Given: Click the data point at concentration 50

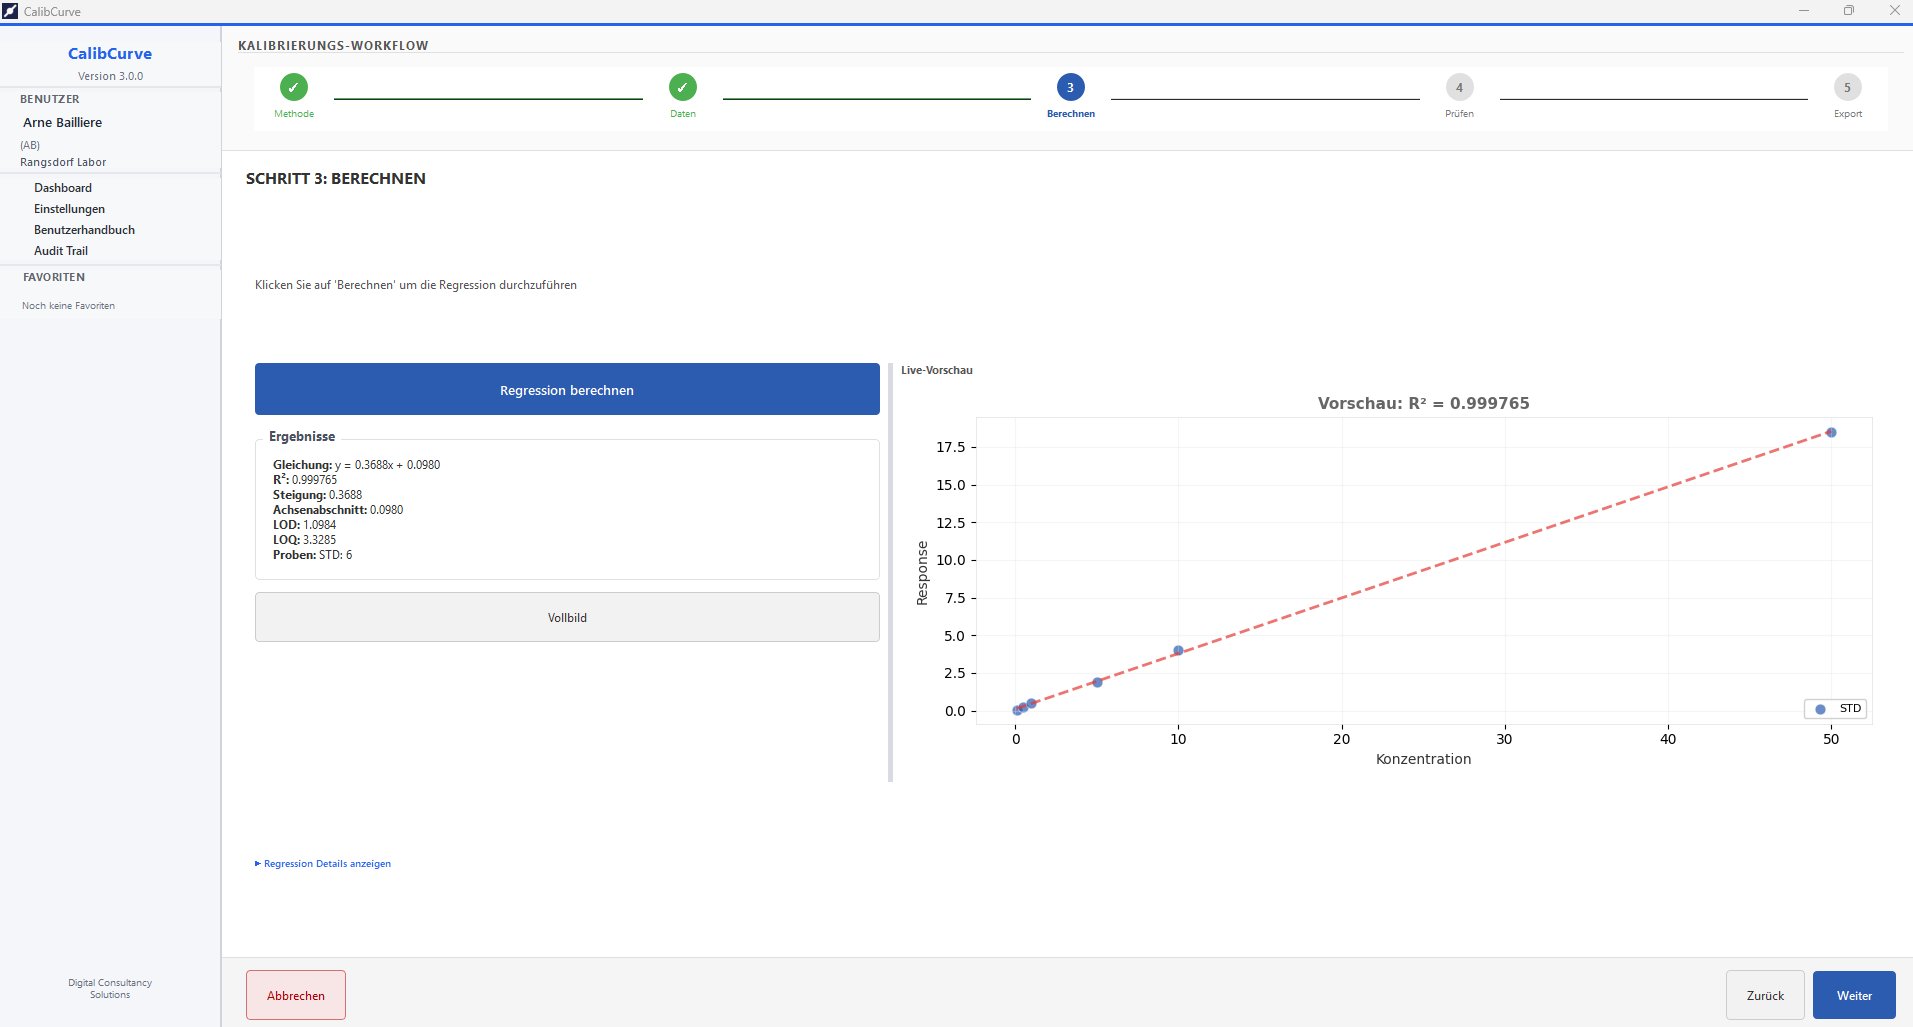Looking at the screenshot, I should tap(1831, 433).
